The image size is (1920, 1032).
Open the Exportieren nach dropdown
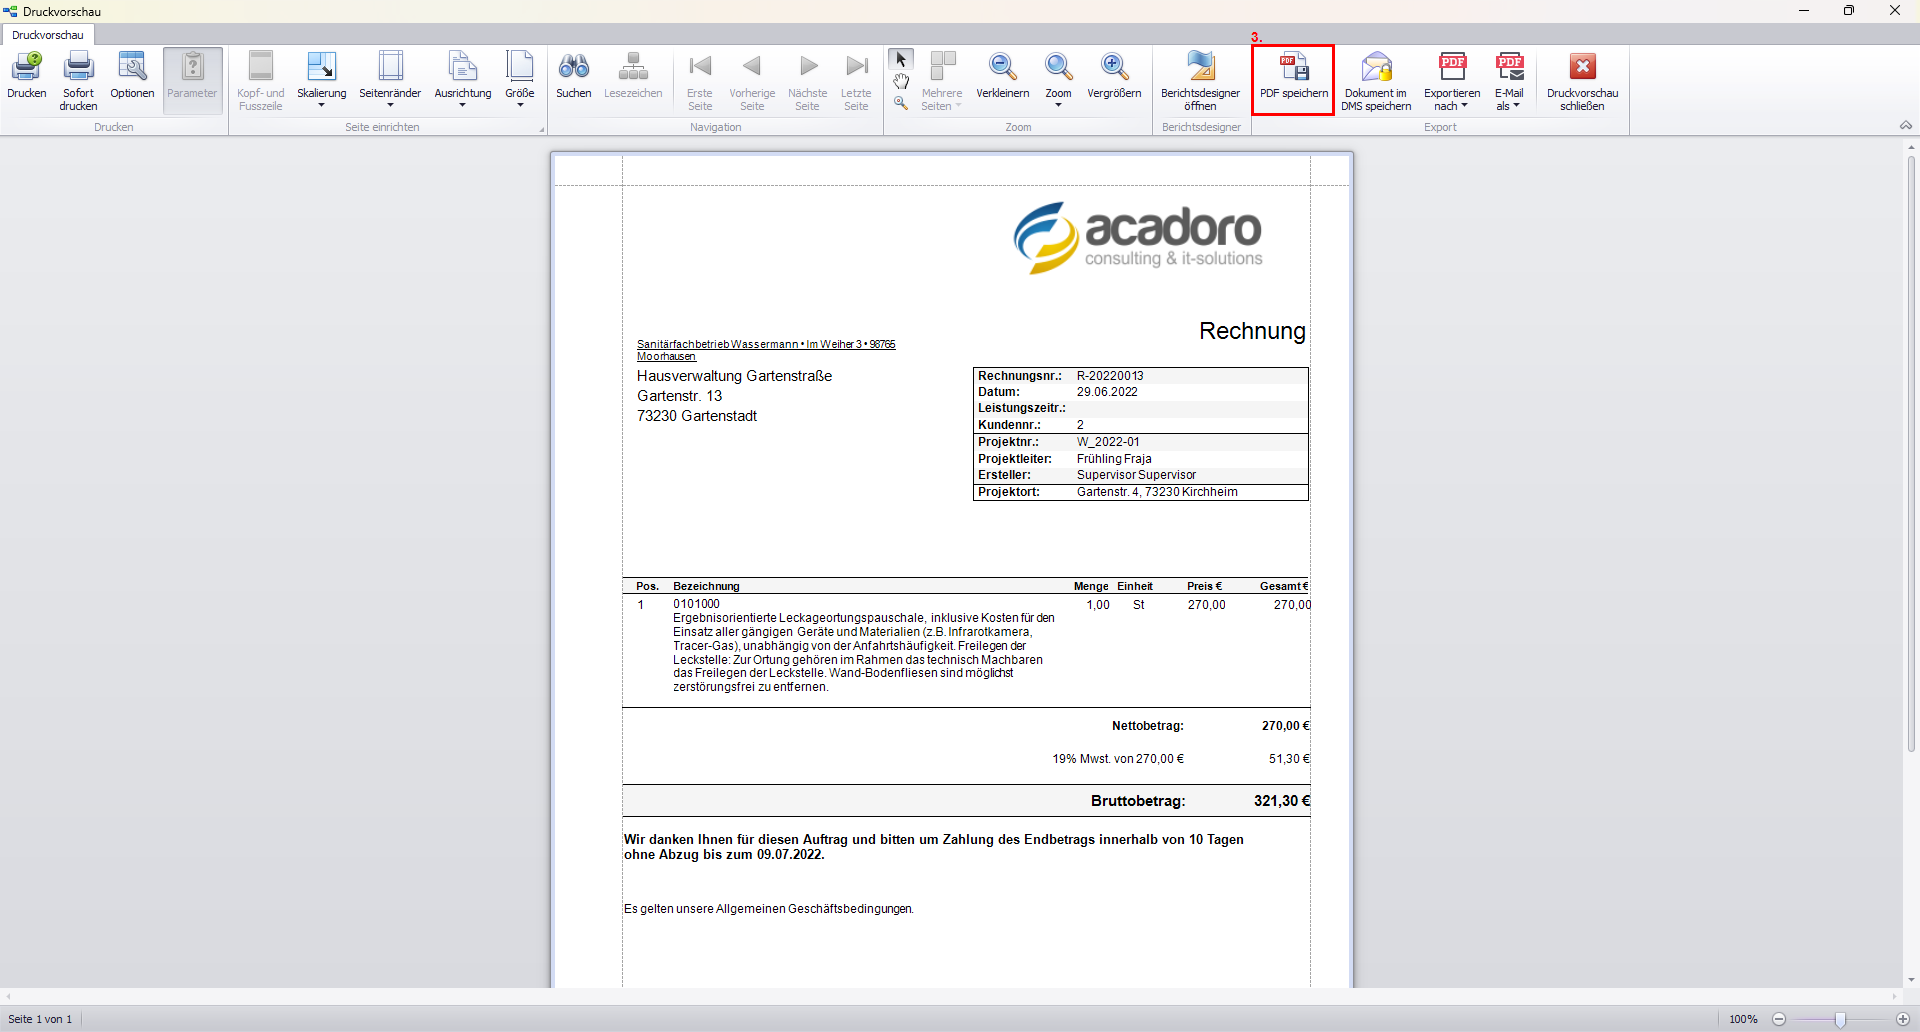click(x=1452, y=105)
